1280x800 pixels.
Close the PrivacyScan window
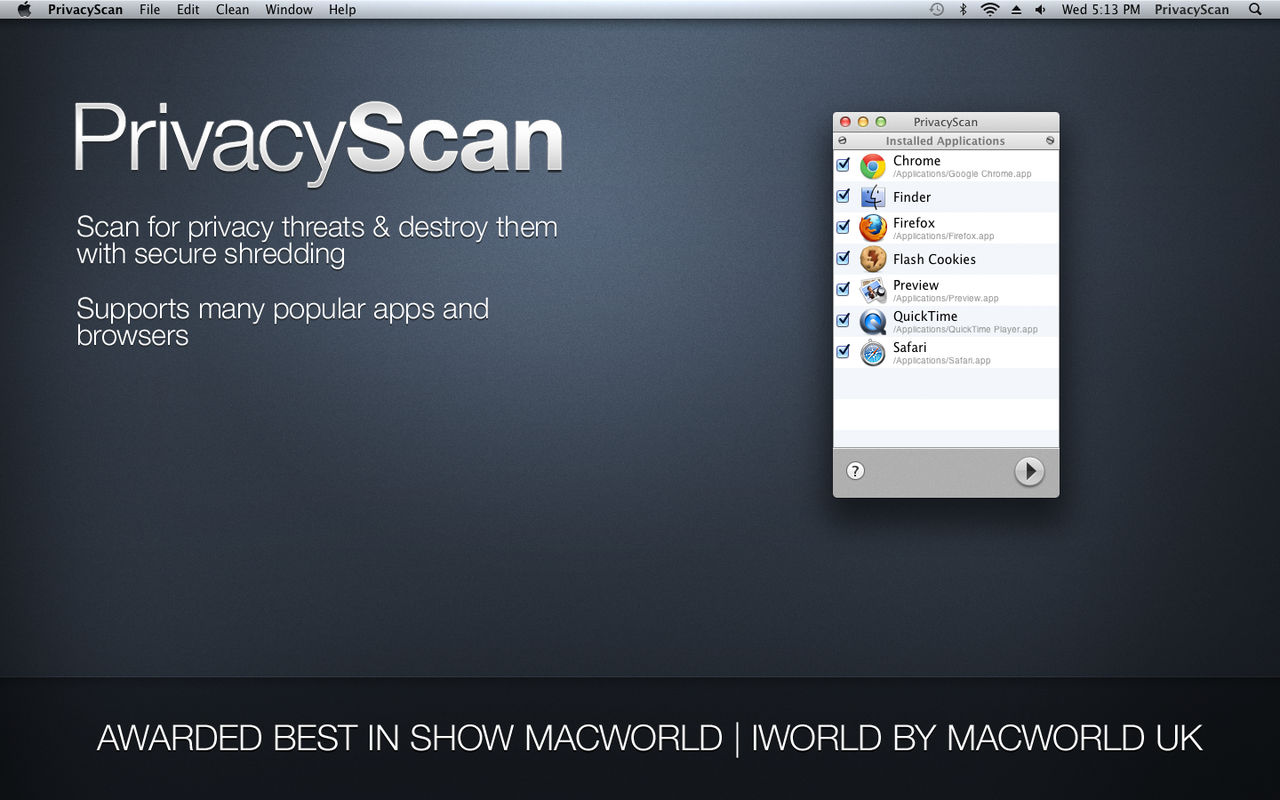click(x=845, y=122)
